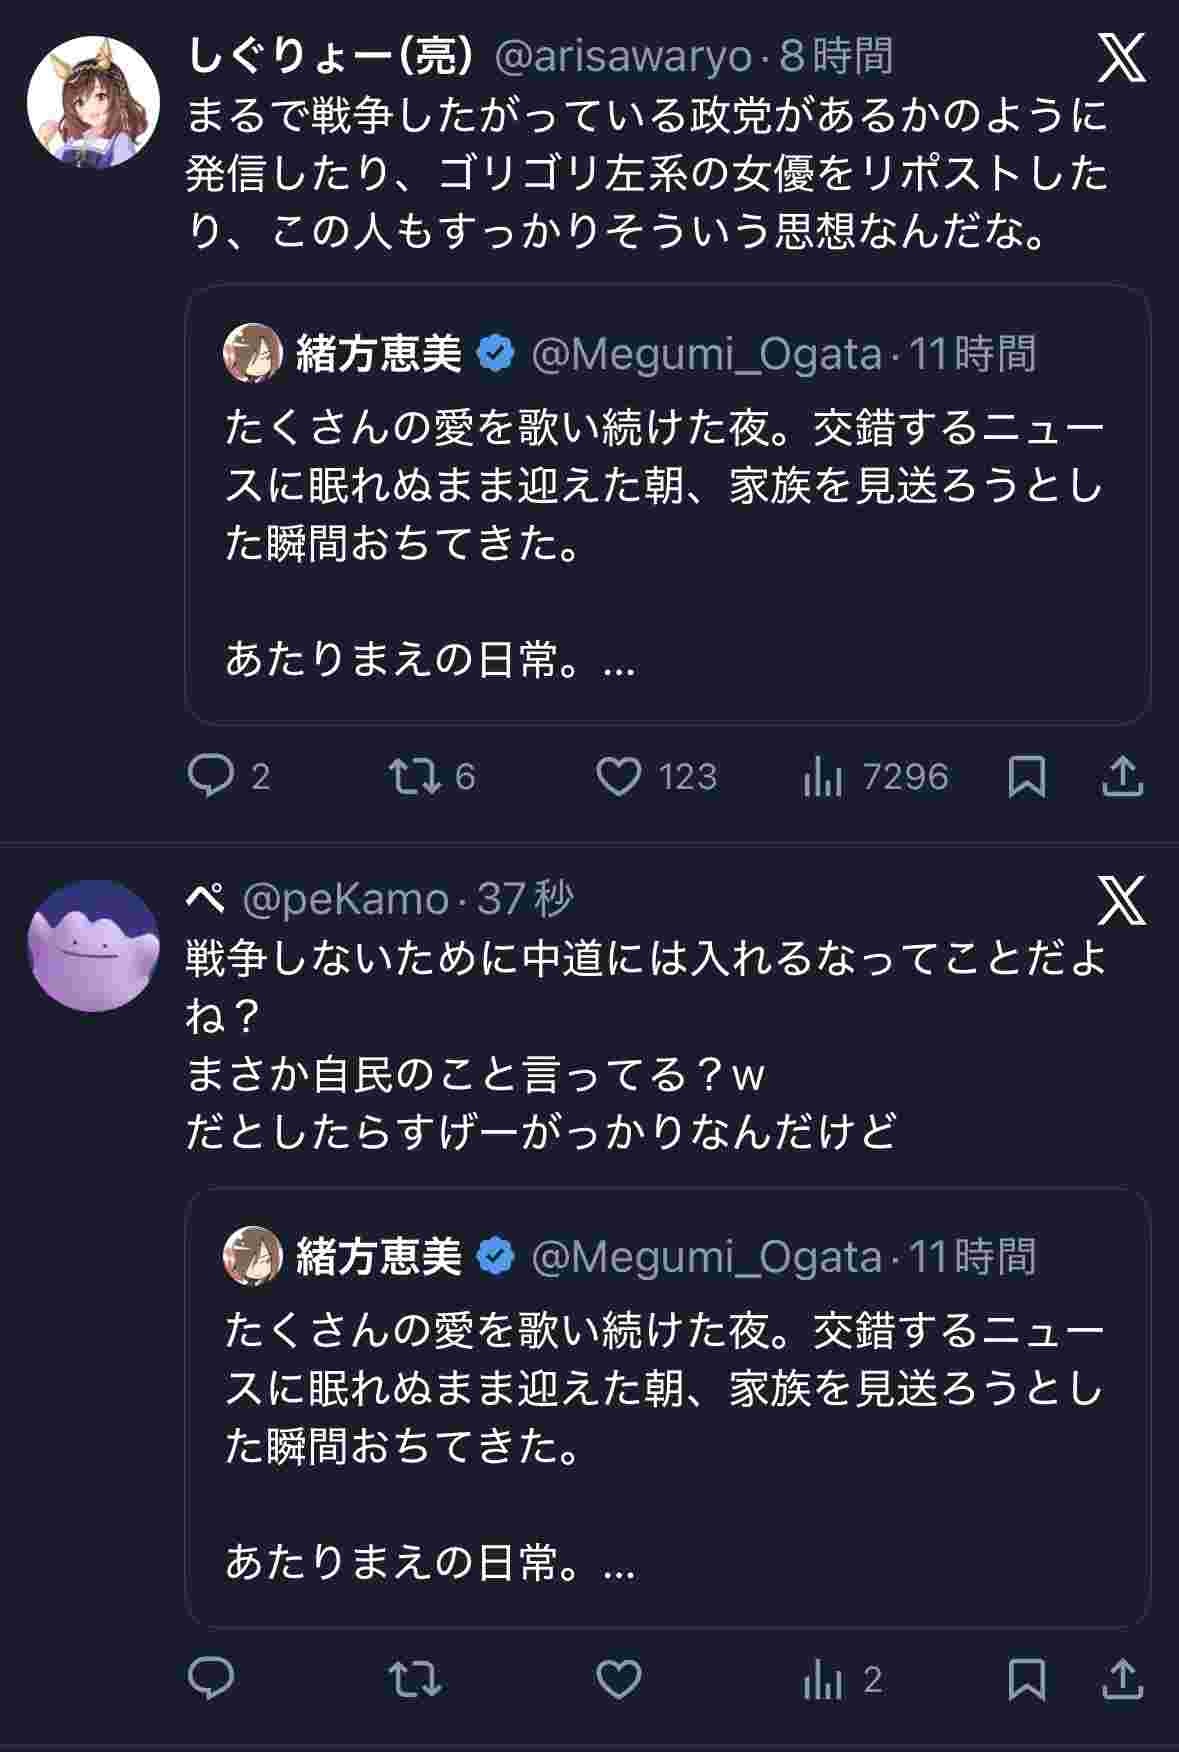Open the @peKamo handle link
The image size is (1179, 1752).
coord(344,900)
